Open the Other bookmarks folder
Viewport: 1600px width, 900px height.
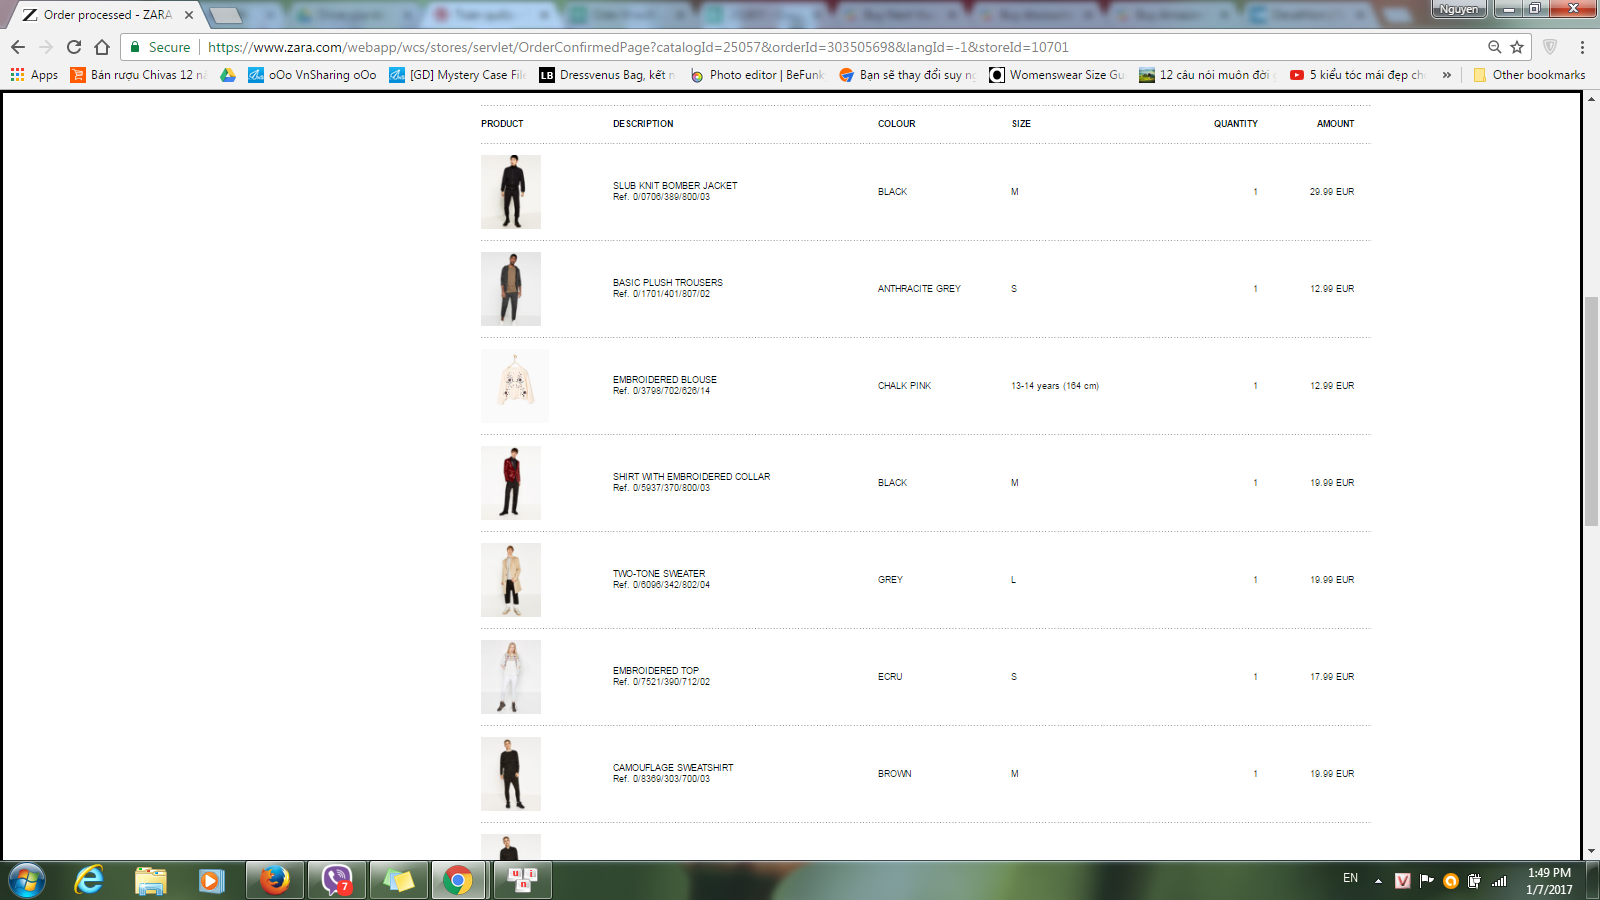coord(1529,75)
